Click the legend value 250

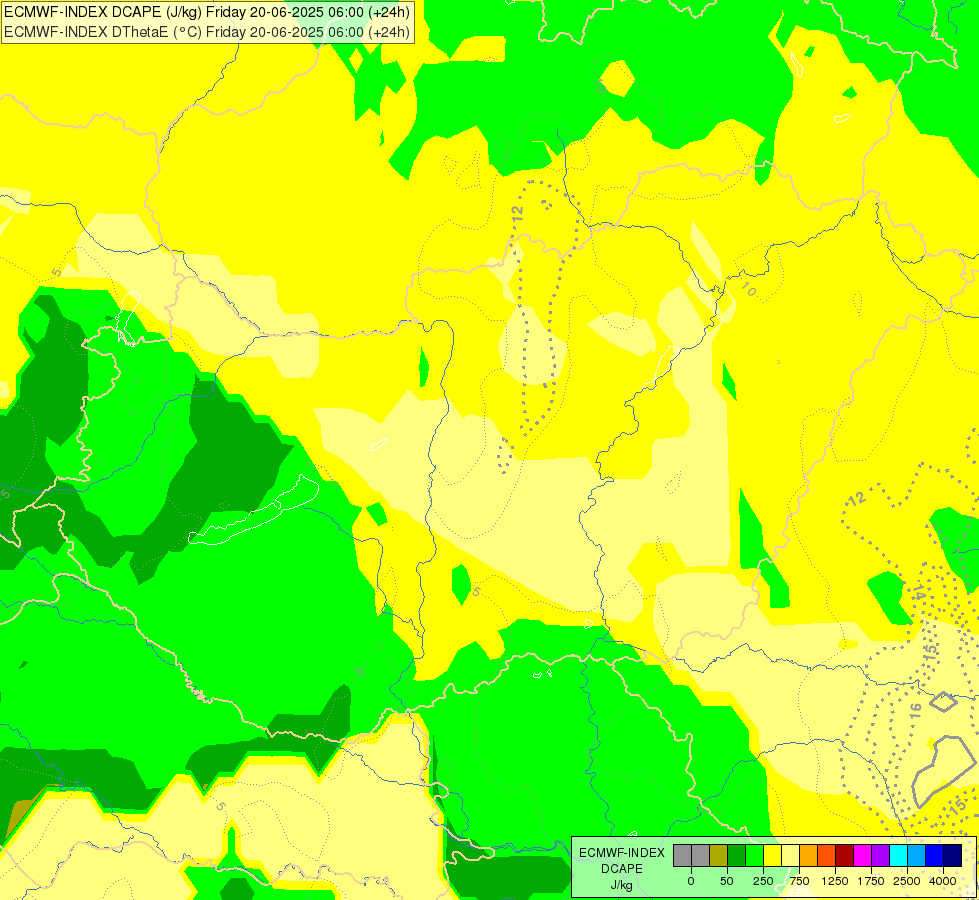[x=763, y=881]
